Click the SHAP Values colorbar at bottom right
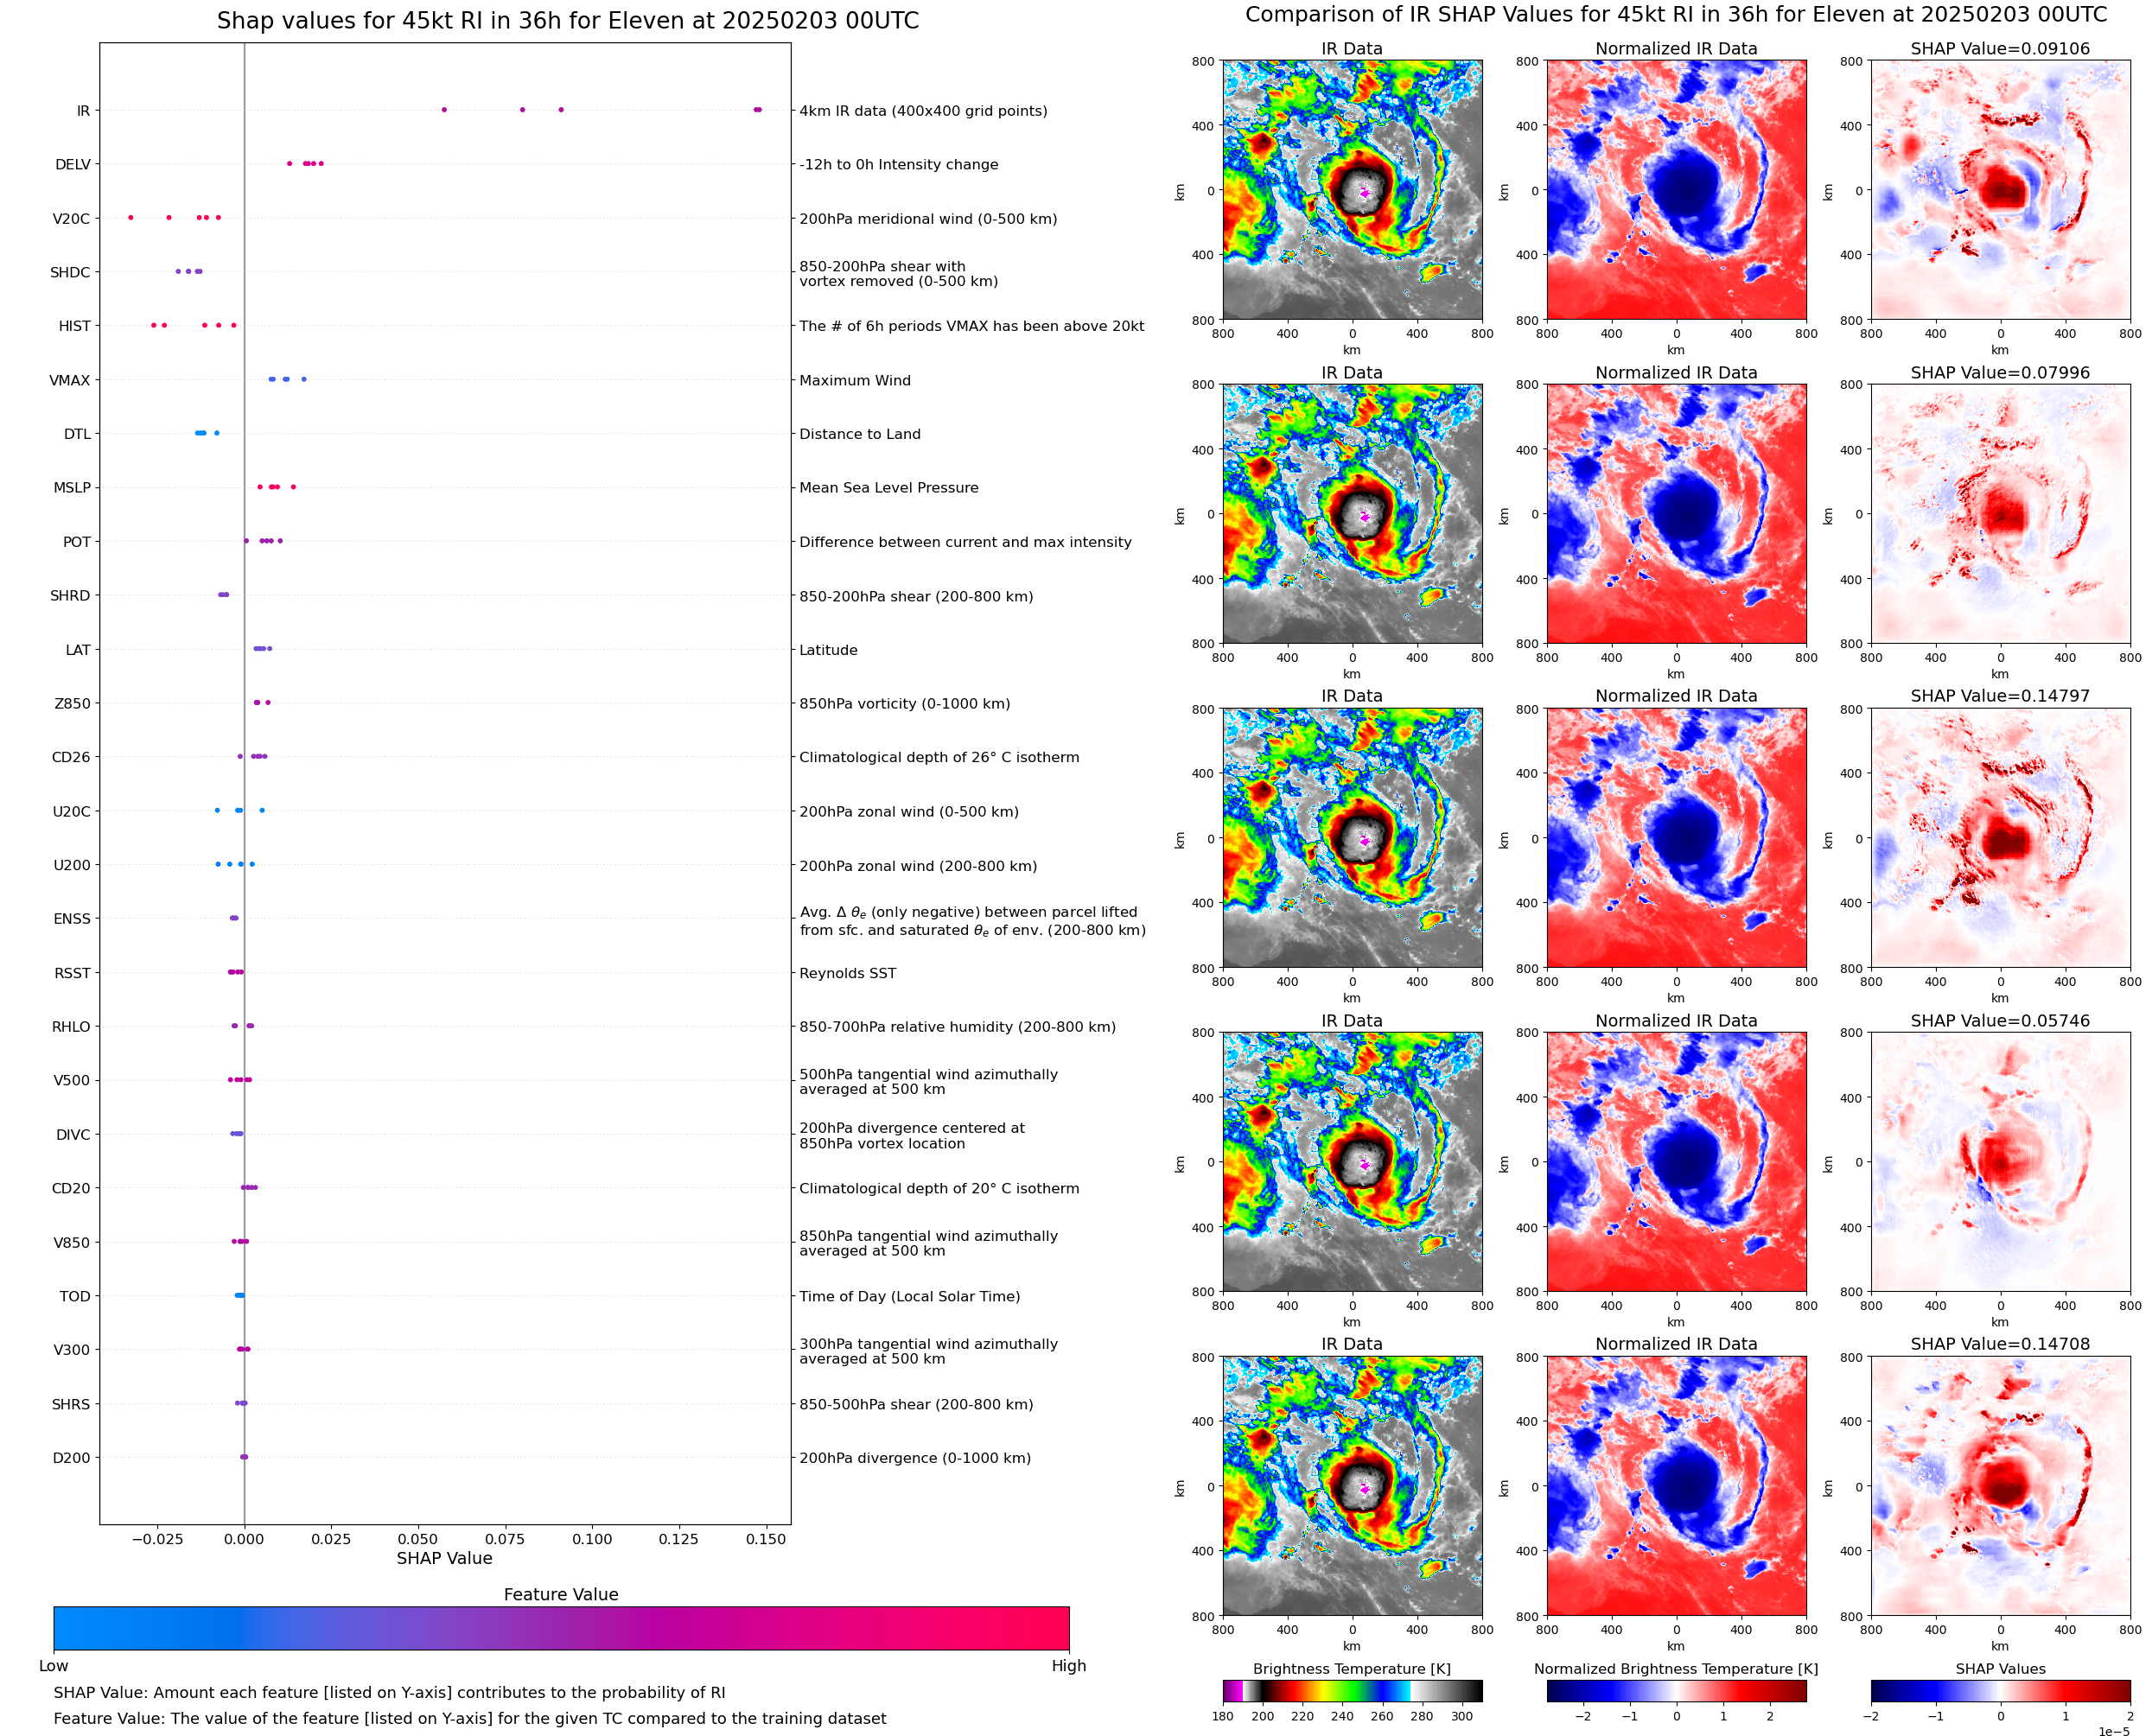Image resolution: width=2152 pixels, height=1736 pixels. coord(1999,1690)
